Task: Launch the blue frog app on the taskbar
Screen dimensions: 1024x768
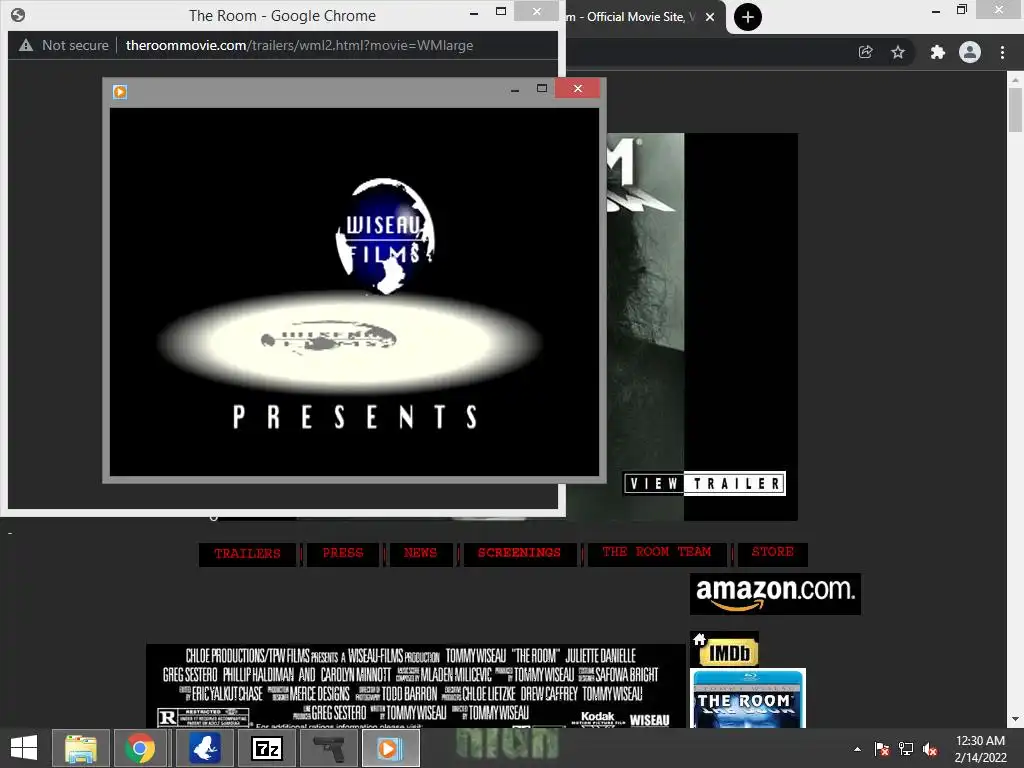Action: (204, 748)
